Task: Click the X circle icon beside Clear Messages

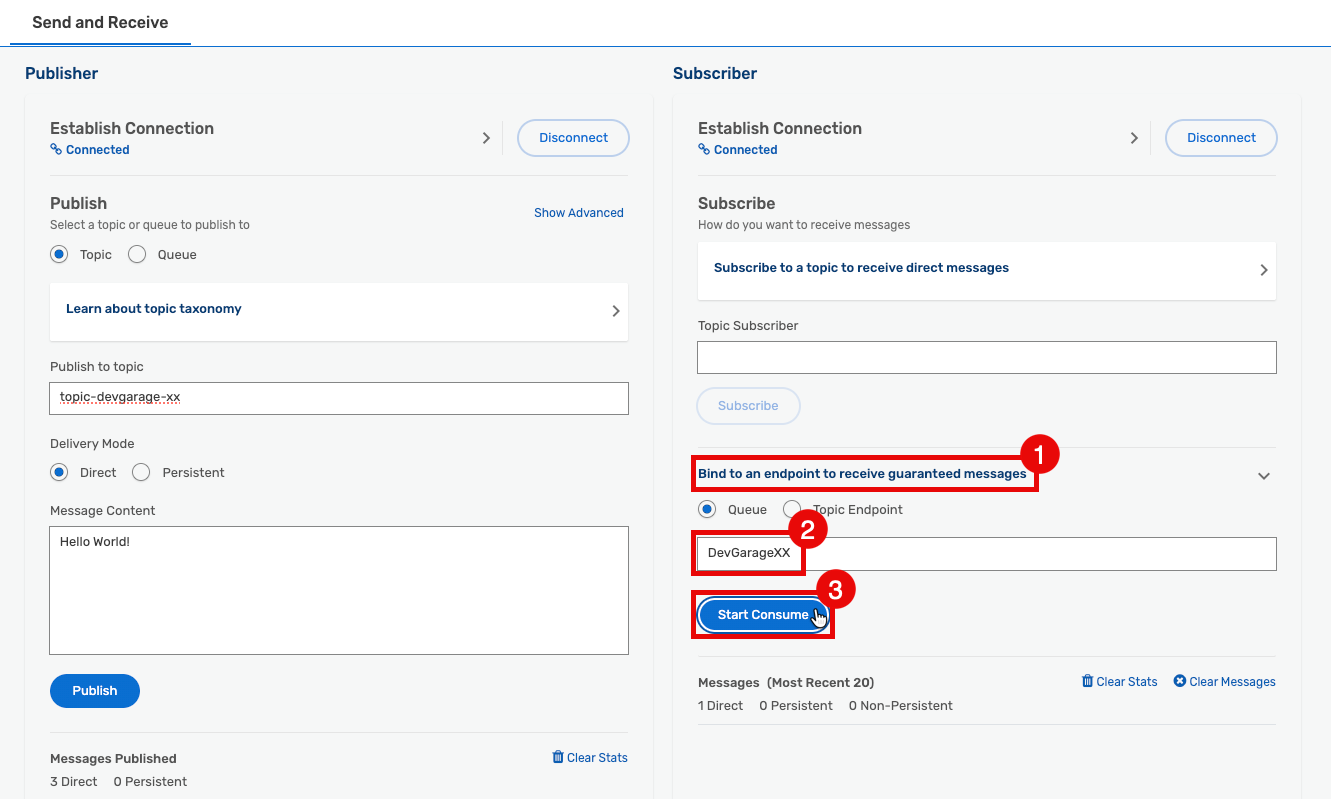Action: pyautogui.click(x=1179, y=681)
